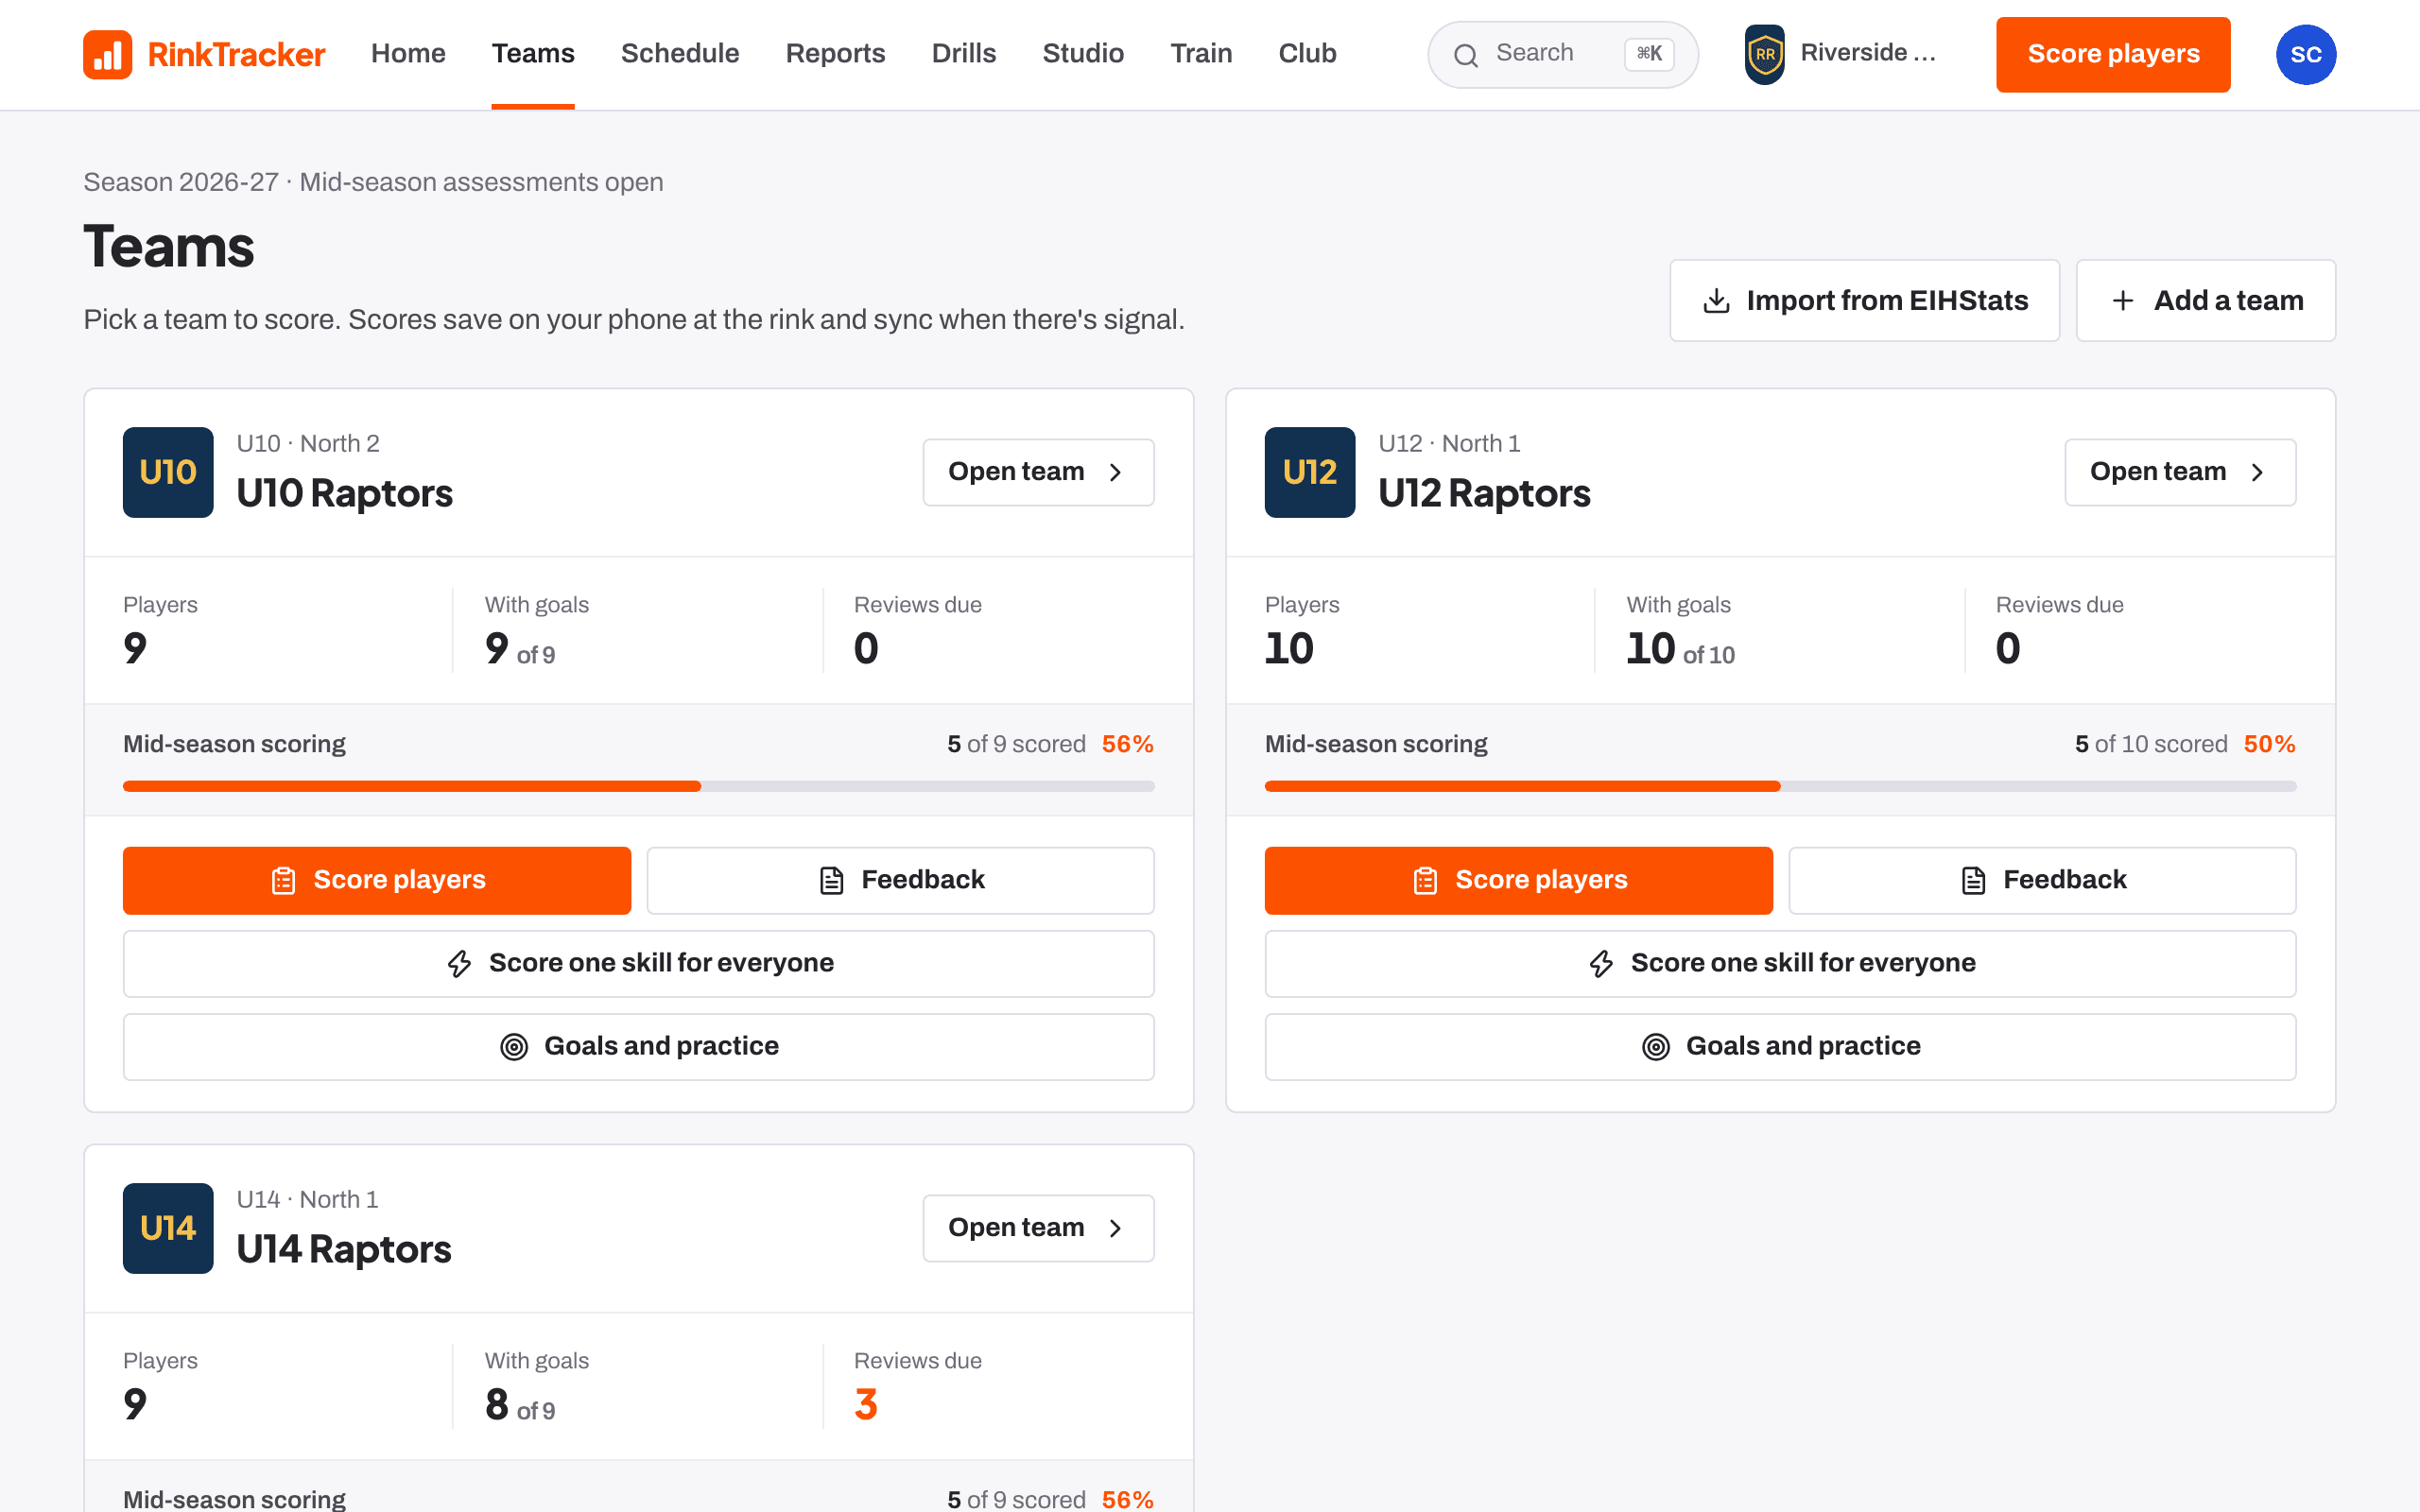Click the U10 mid-season scoring progress bar

tap(638, 786)
